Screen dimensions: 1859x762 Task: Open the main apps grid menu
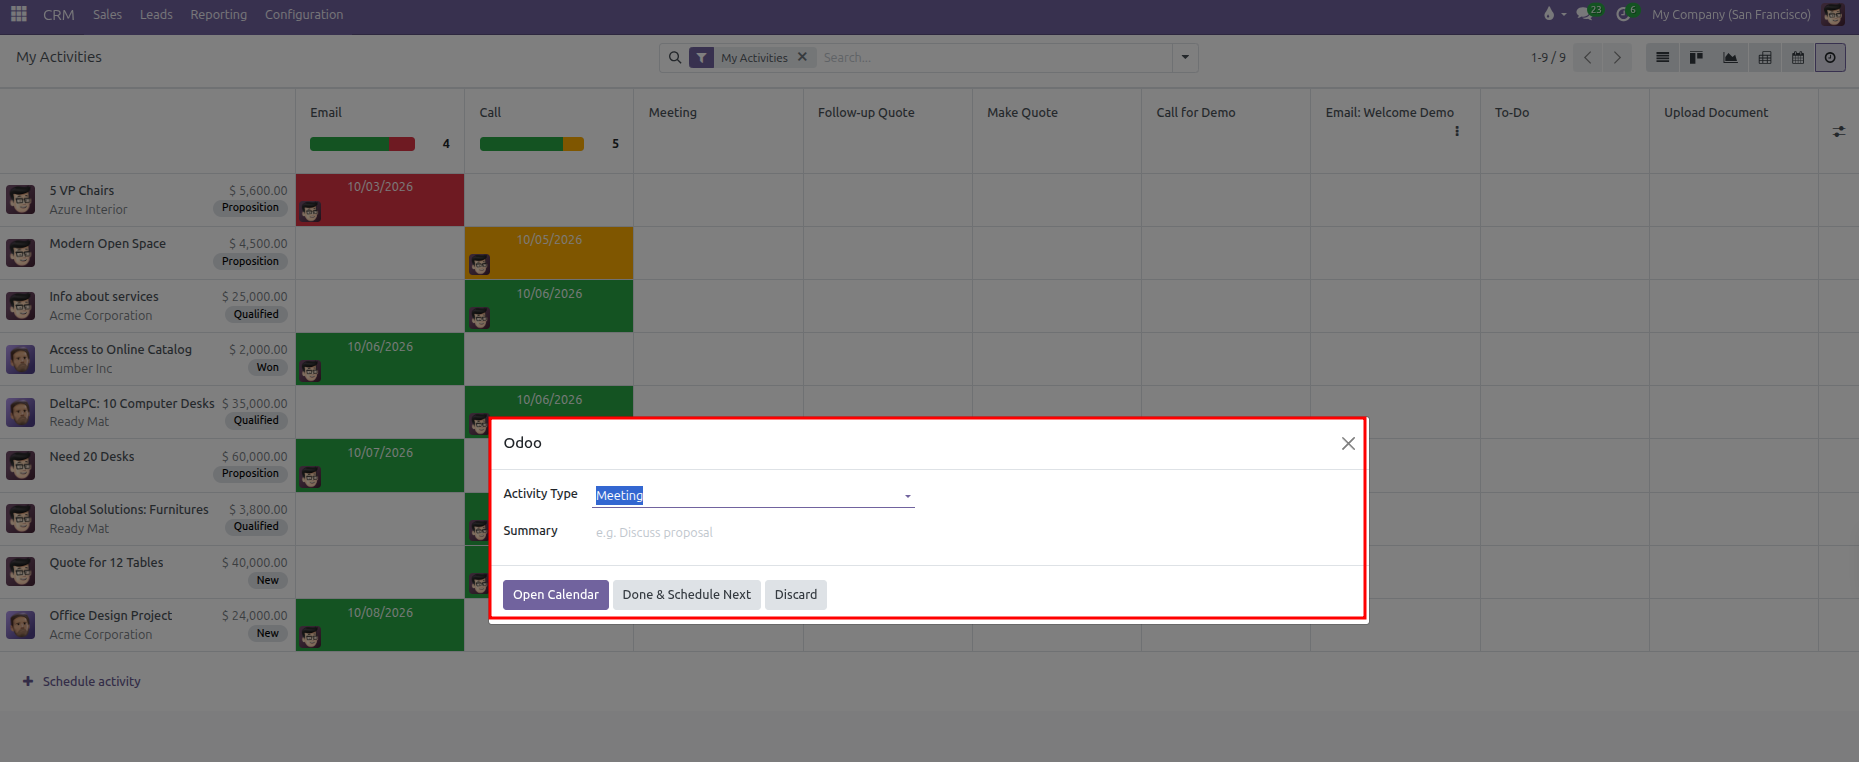pyautogui.click(x=18, y=14)
